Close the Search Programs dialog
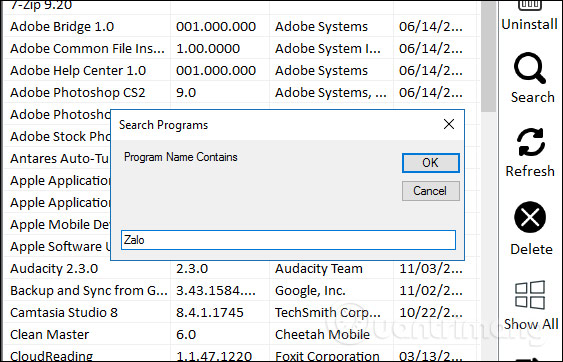 tap(449, 124)
